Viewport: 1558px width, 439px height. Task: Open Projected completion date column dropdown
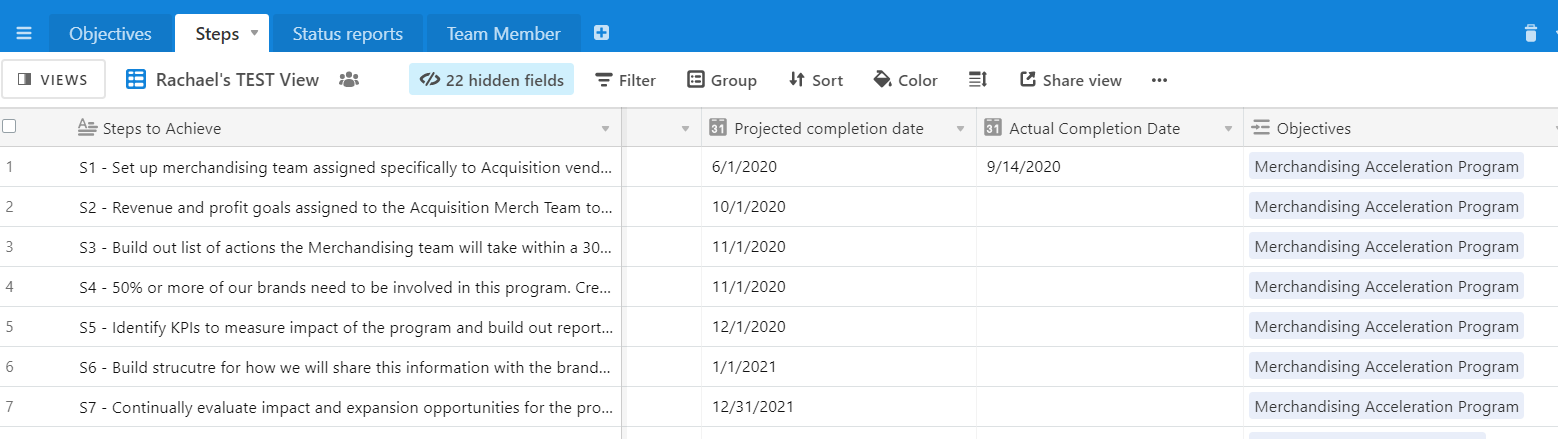click(x=960, y=129)
